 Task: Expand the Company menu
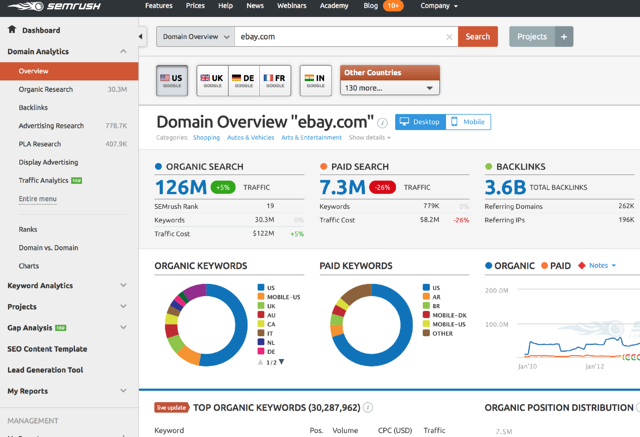click(439, 6)
